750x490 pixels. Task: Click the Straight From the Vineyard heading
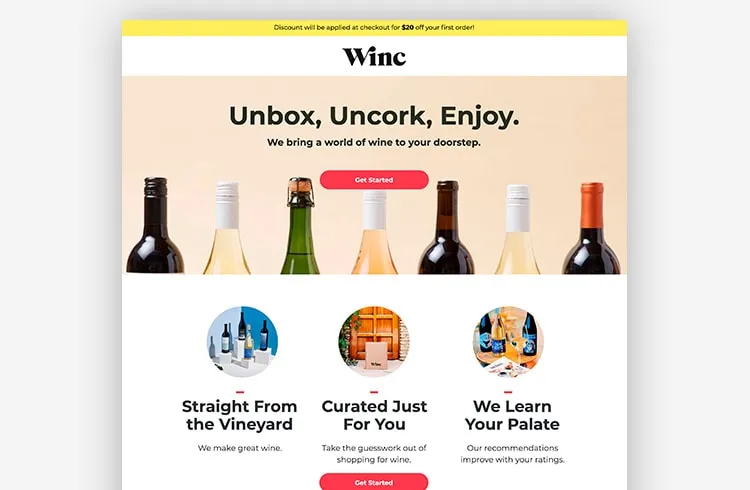[x=240, y=415]
